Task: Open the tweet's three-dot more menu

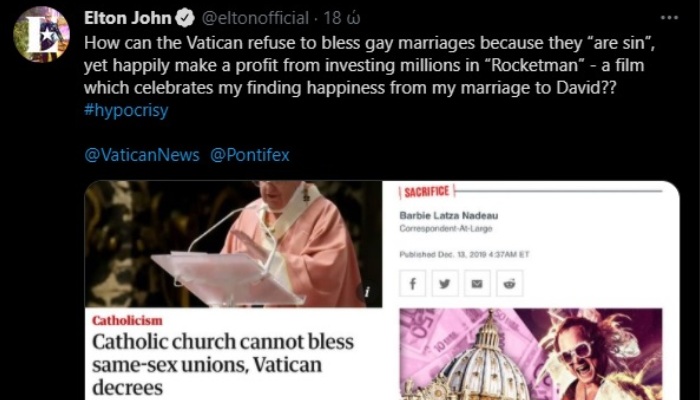Action: click(x=669, y=18)
